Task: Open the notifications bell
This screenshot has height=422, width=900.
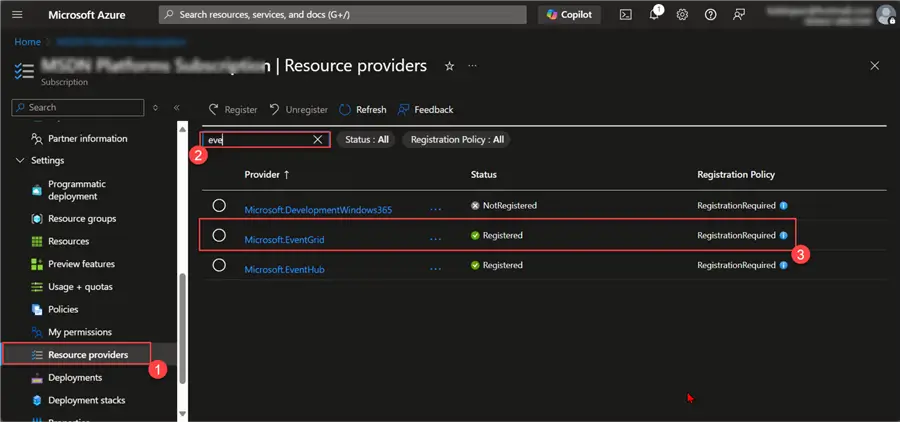Action: click(x=654, y=14)
